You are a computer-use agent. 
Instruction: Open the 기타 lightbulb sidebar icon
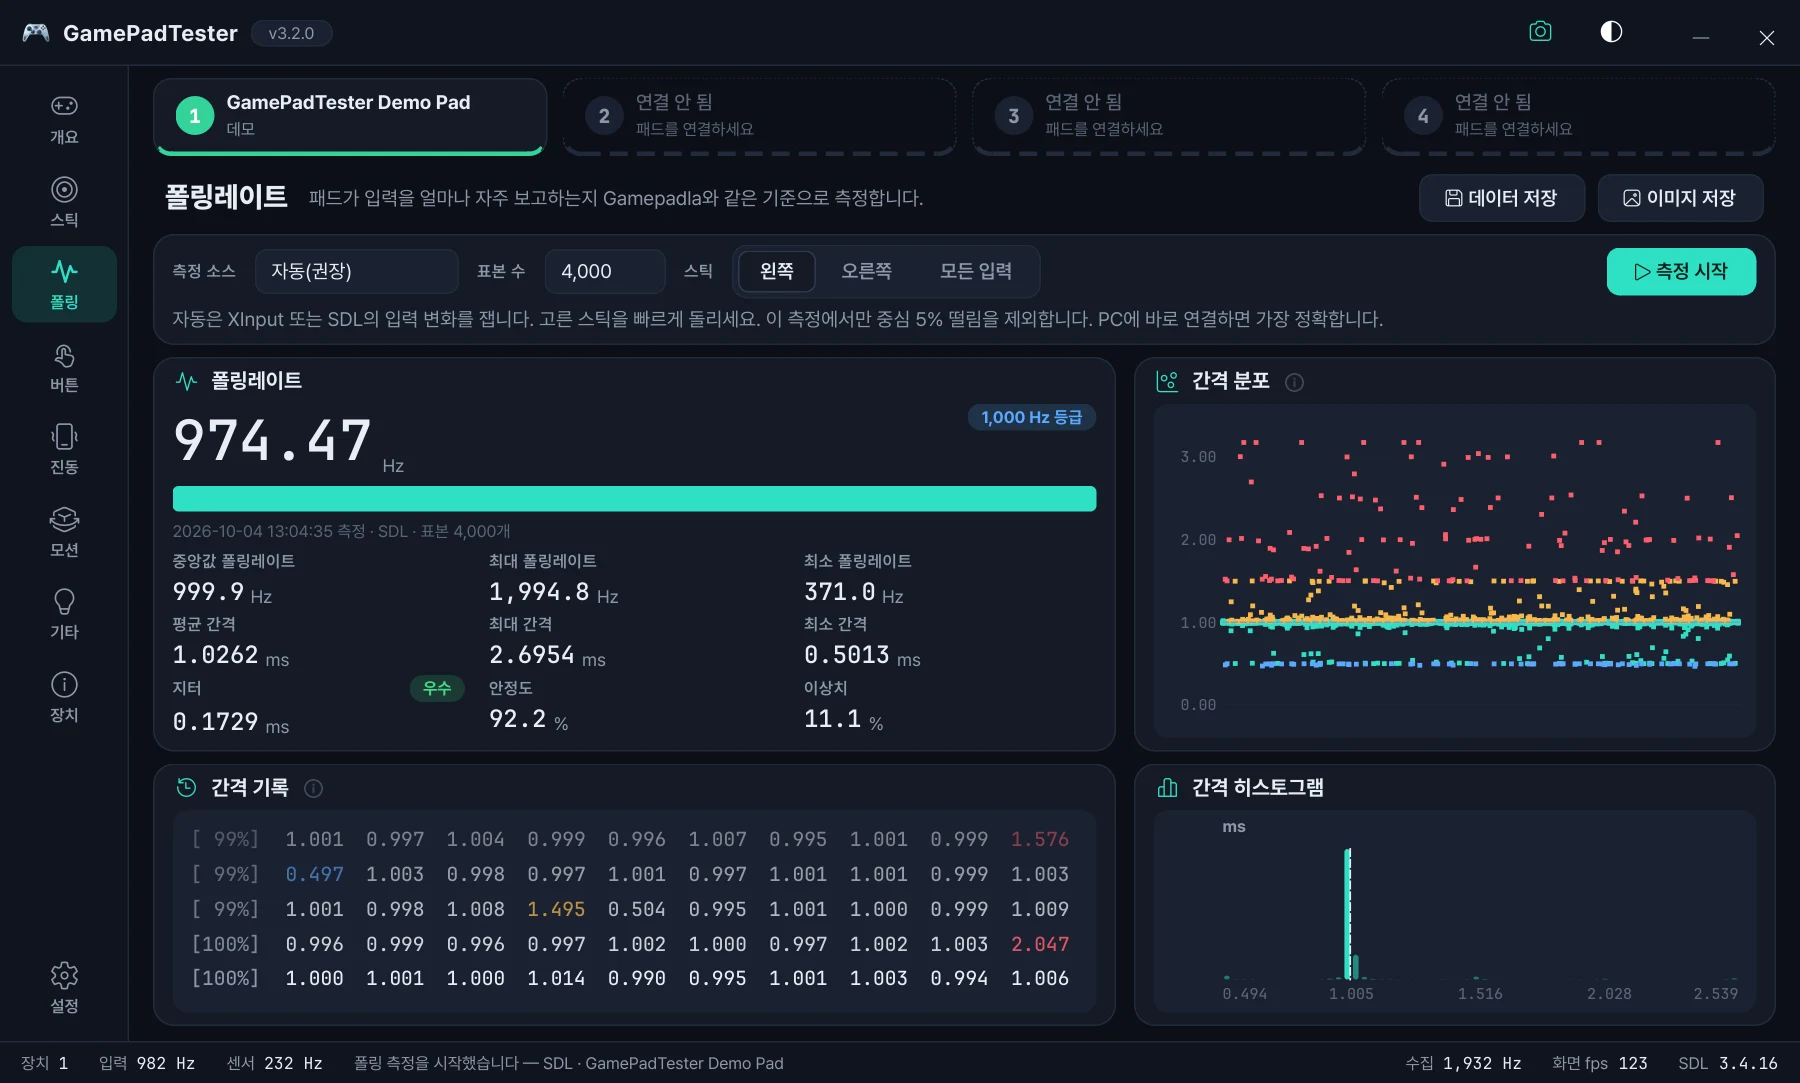(x=64, y=614)
